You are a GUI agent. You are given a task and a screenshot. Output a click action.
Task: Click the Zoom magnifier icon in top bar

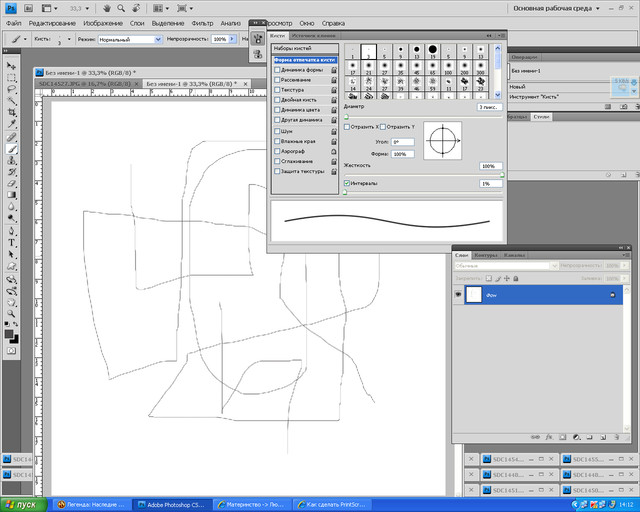pos(121,8)
